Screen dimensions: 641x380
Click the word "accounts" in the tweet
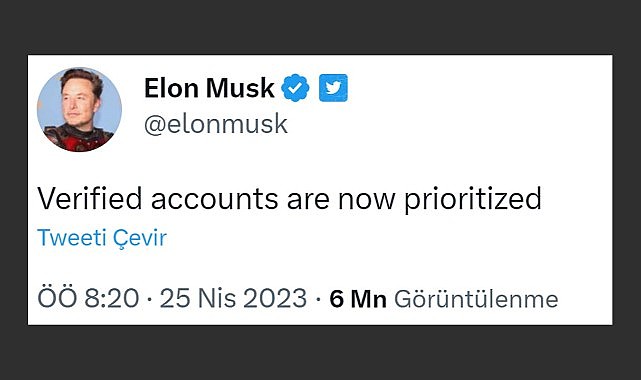coord(215,199)
